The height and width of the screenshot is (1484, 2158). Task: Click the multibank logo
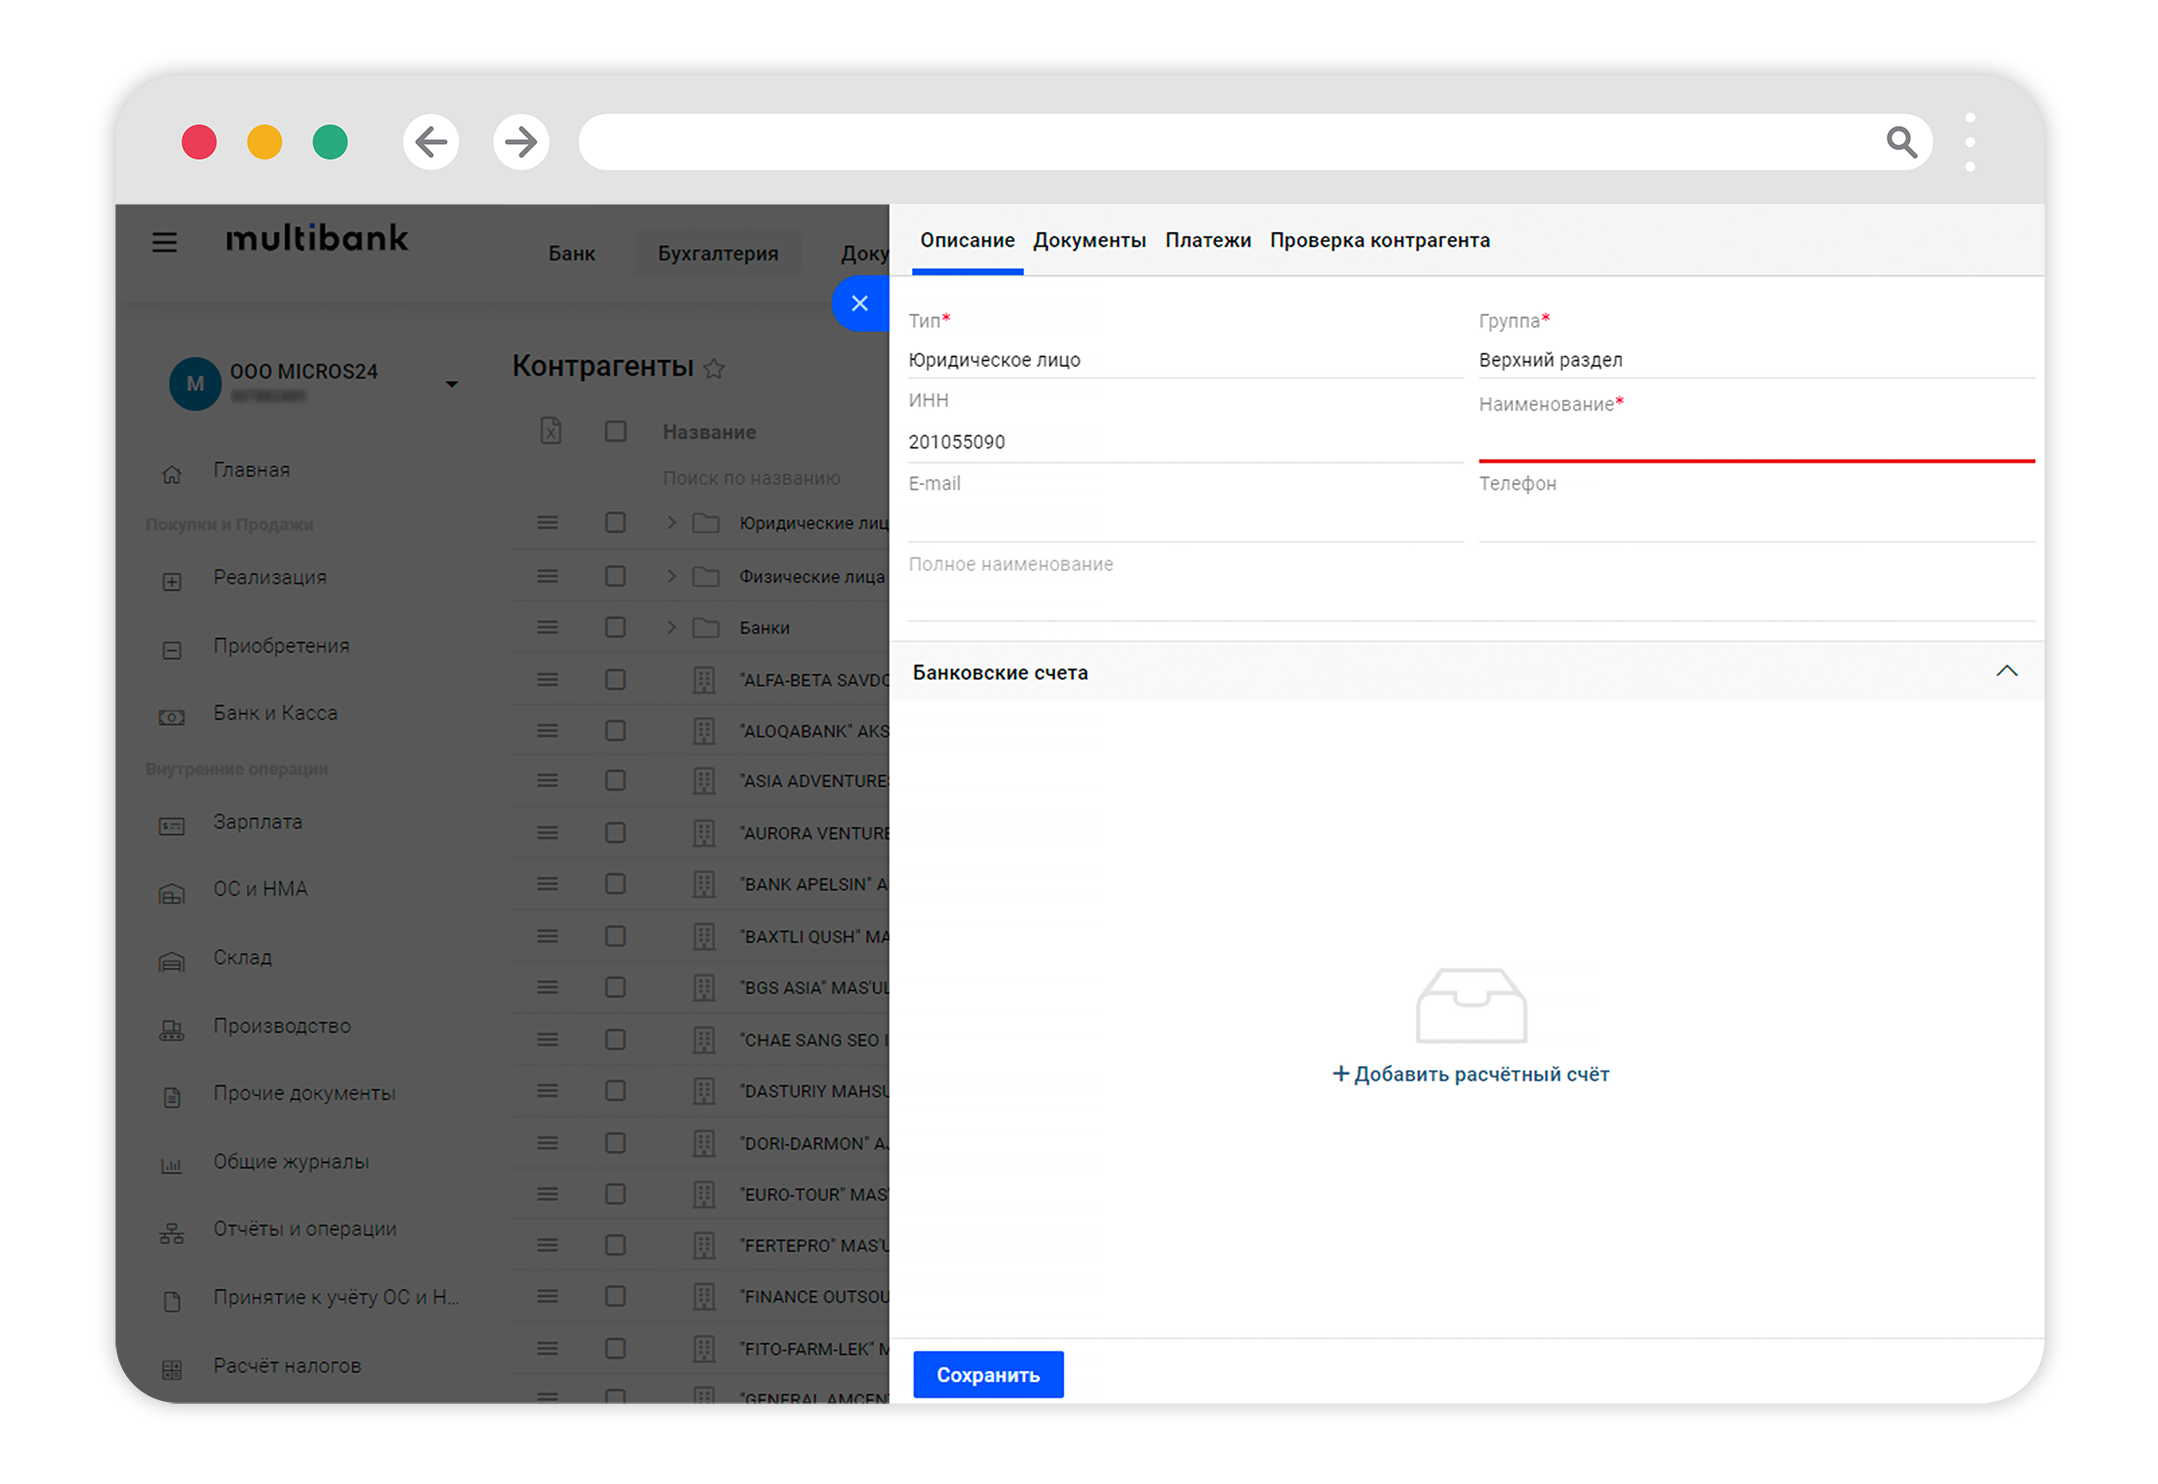coord(317,239)
